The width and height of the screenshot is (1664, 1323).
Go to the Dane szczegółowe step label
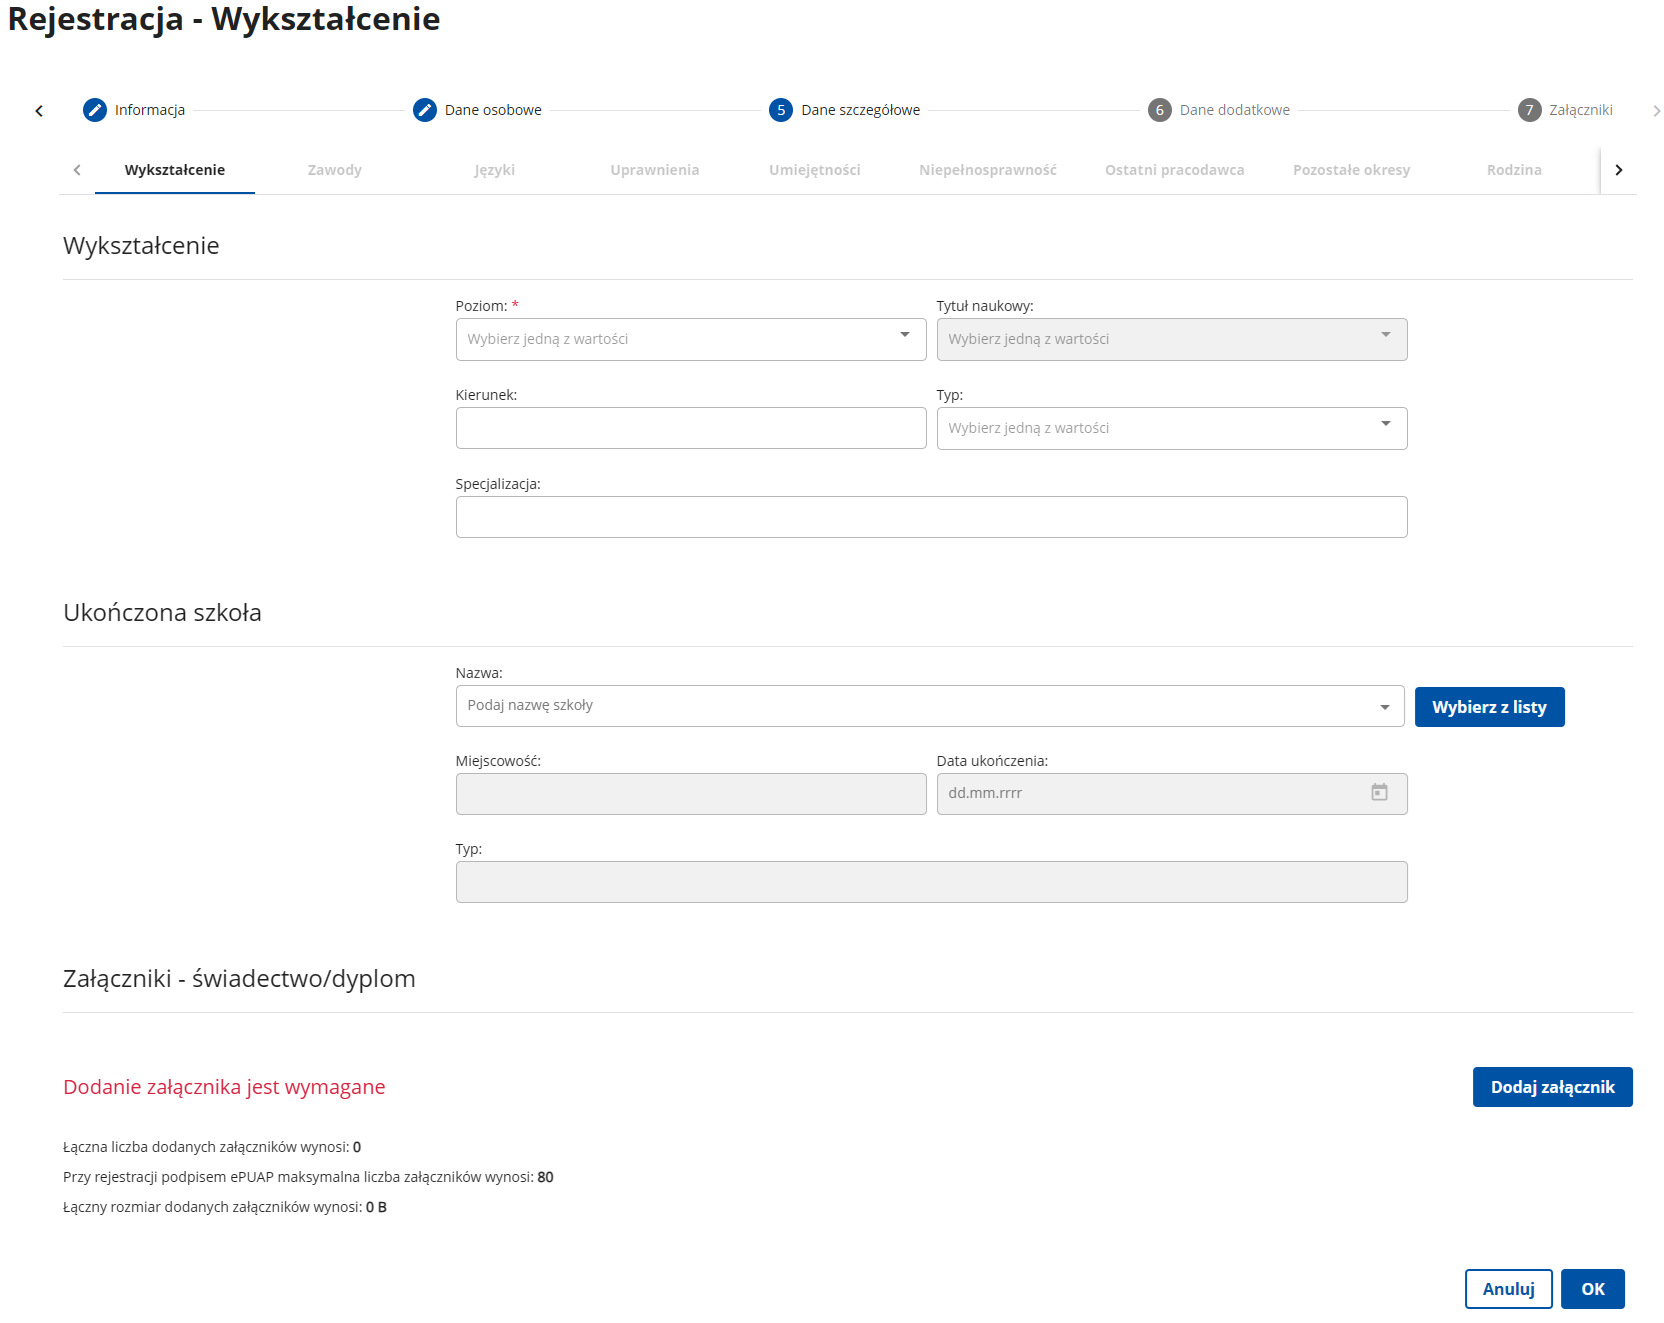click(861, 110)
